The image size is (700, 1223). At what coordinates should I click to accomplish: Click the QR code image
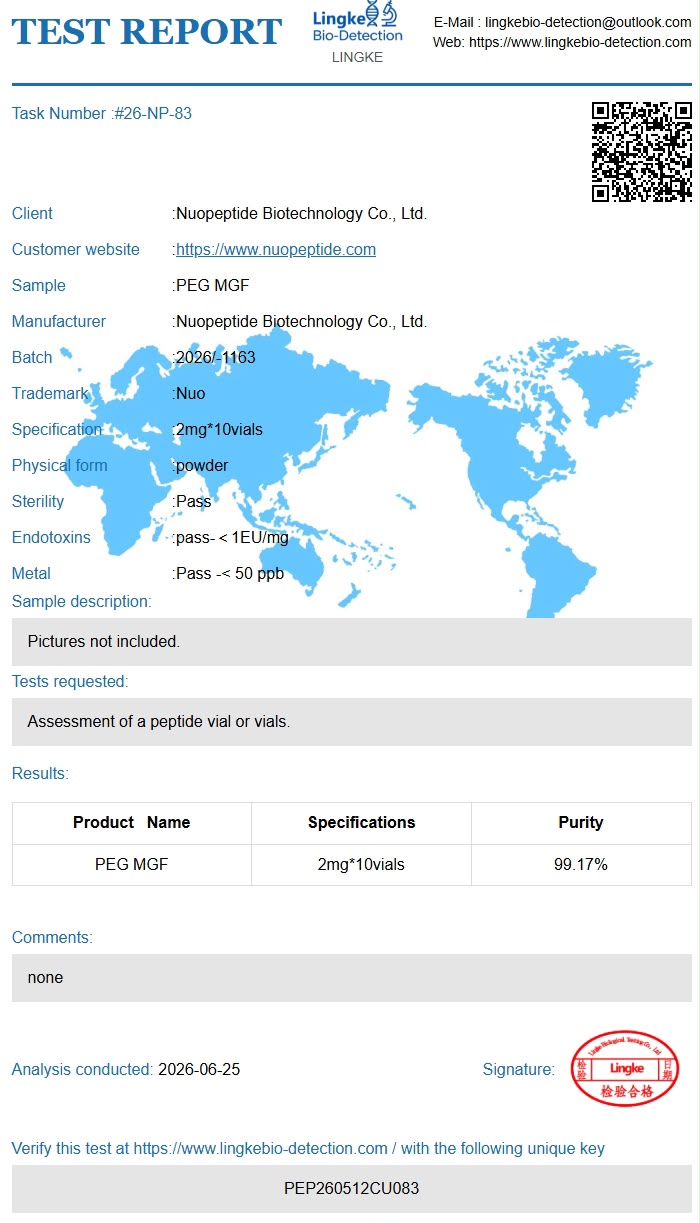click(641, 152)
